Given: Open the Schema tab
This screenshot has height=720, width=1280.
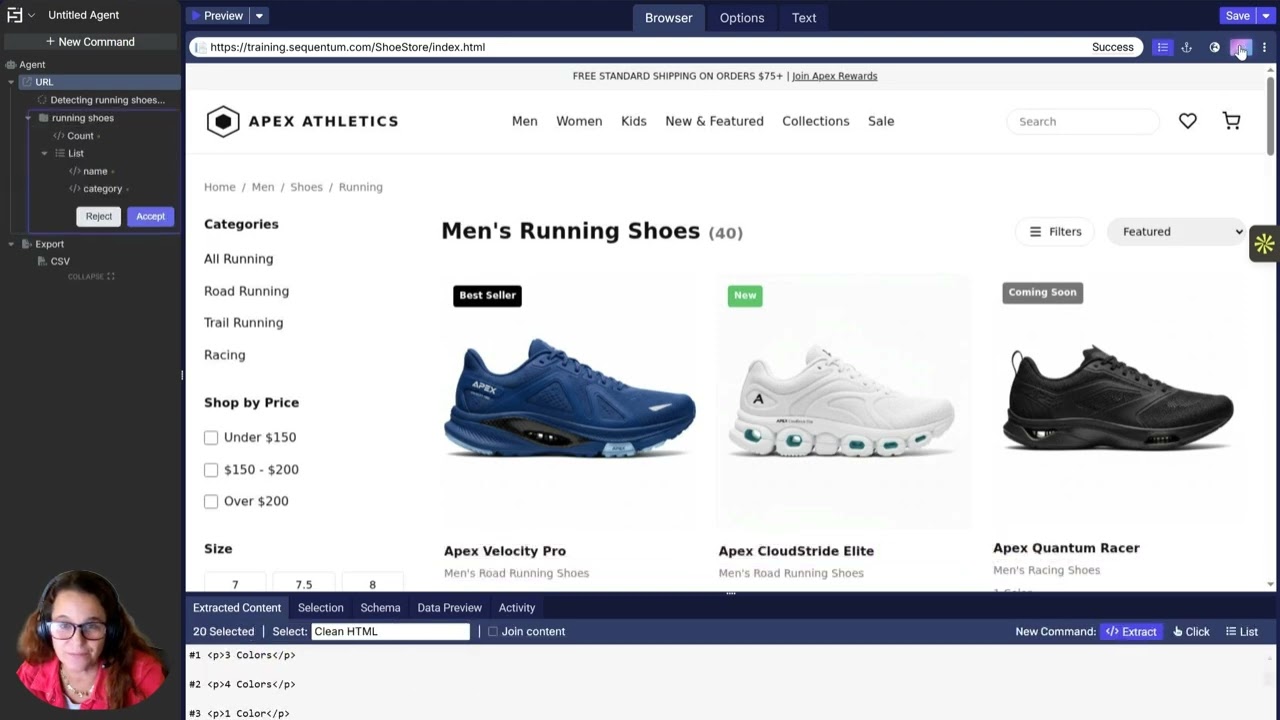Looking at the screenshot, I should (x=380, y=608).
